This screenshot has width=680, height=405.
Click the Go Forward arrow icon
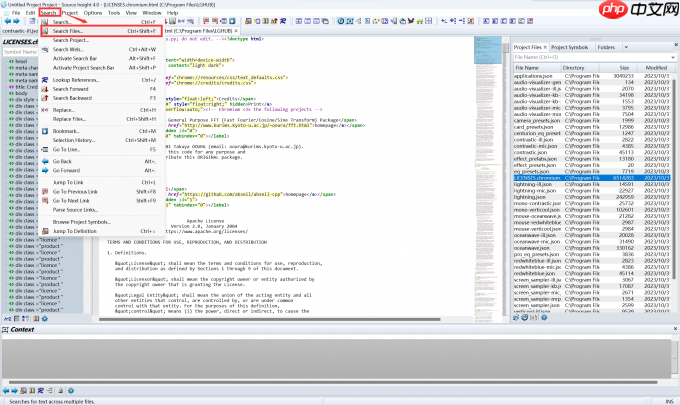click(44, 171)
